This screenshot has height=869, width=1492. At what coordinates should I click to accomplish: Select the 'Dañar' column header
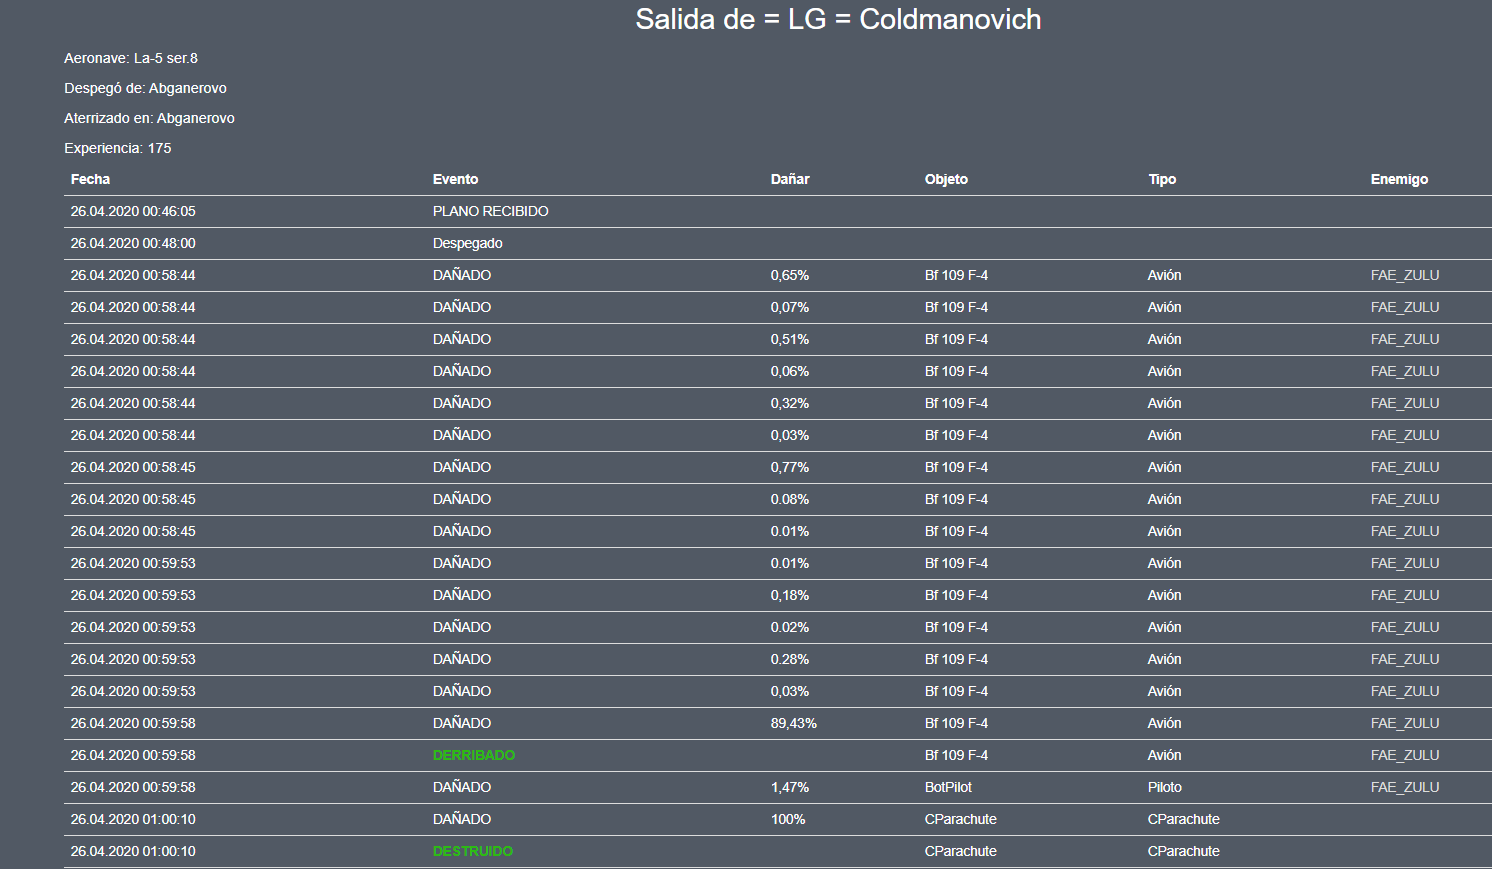point(790,179)
